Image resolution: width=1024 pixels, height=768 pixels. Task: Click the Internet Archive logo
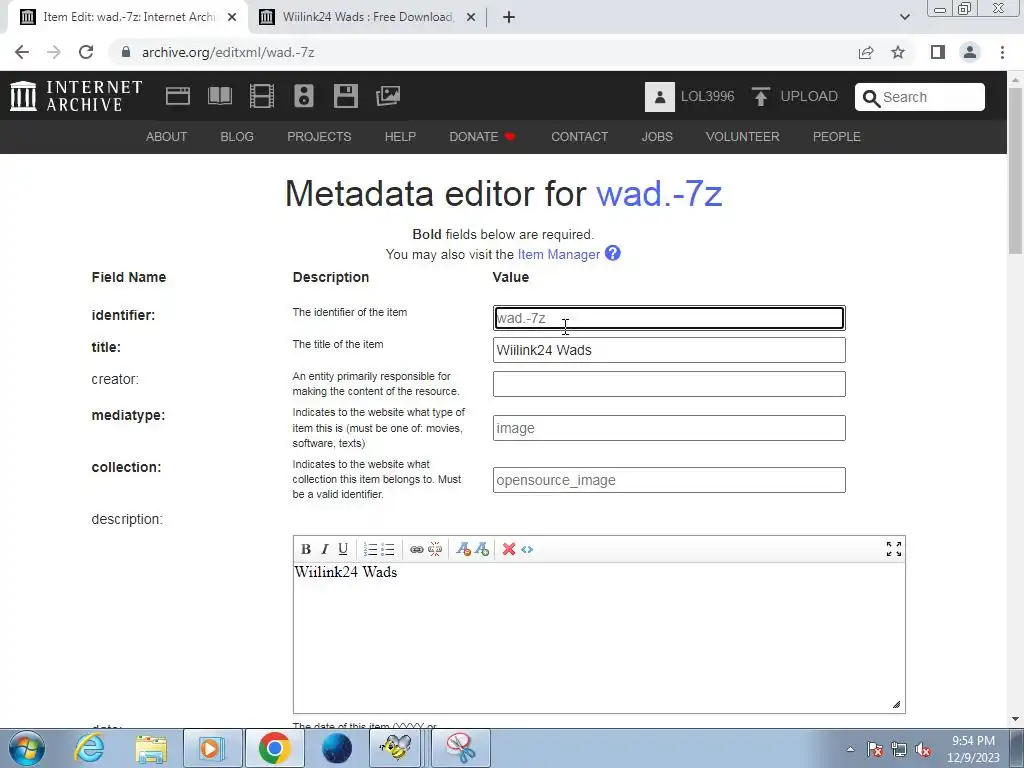pyautogui.click(x=76, y=96)
